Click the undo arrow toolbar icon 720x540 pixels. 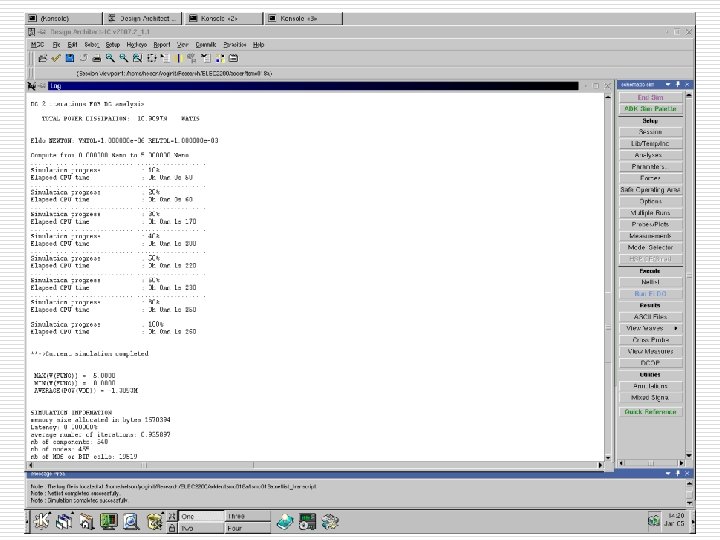(x=83, y=58)
